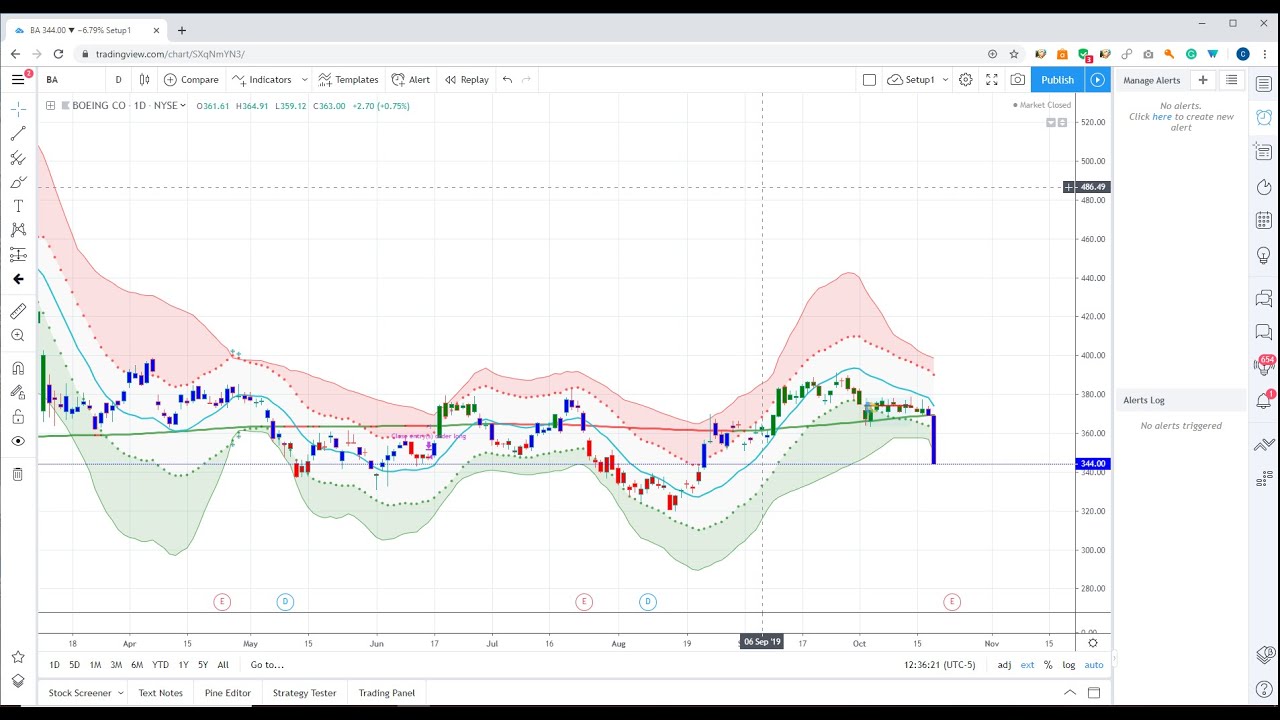This screenshot has width=1280, height=720.
Task: Open the main hamburger menu
Action: (18, 79)
